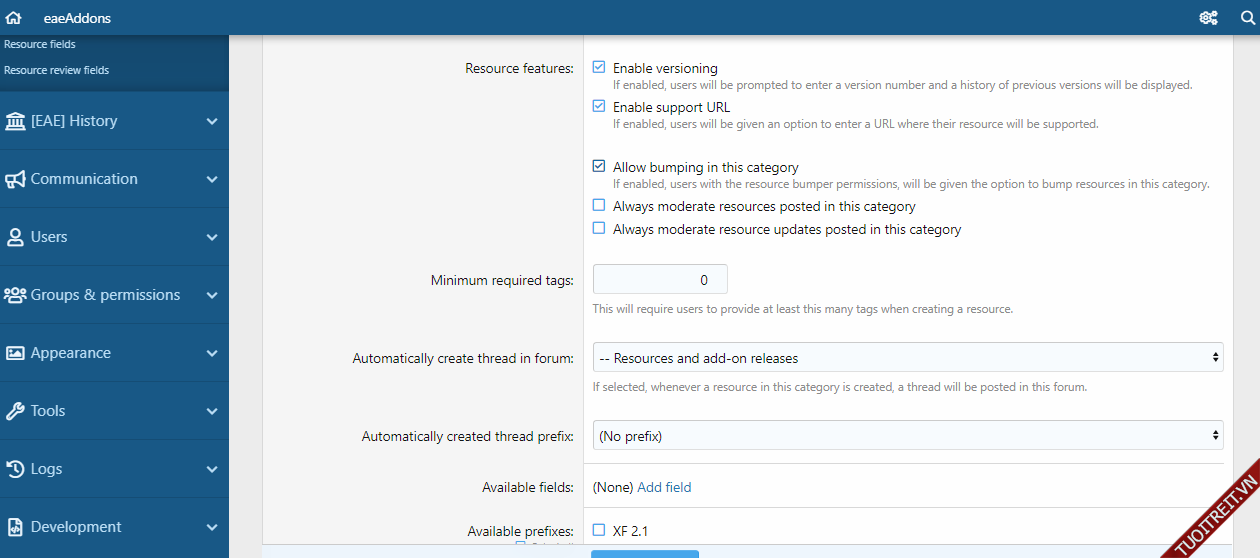Click the Logs history clock icon
The height and width of the screenshot is (558, 1260).
(x=15, y=469)
